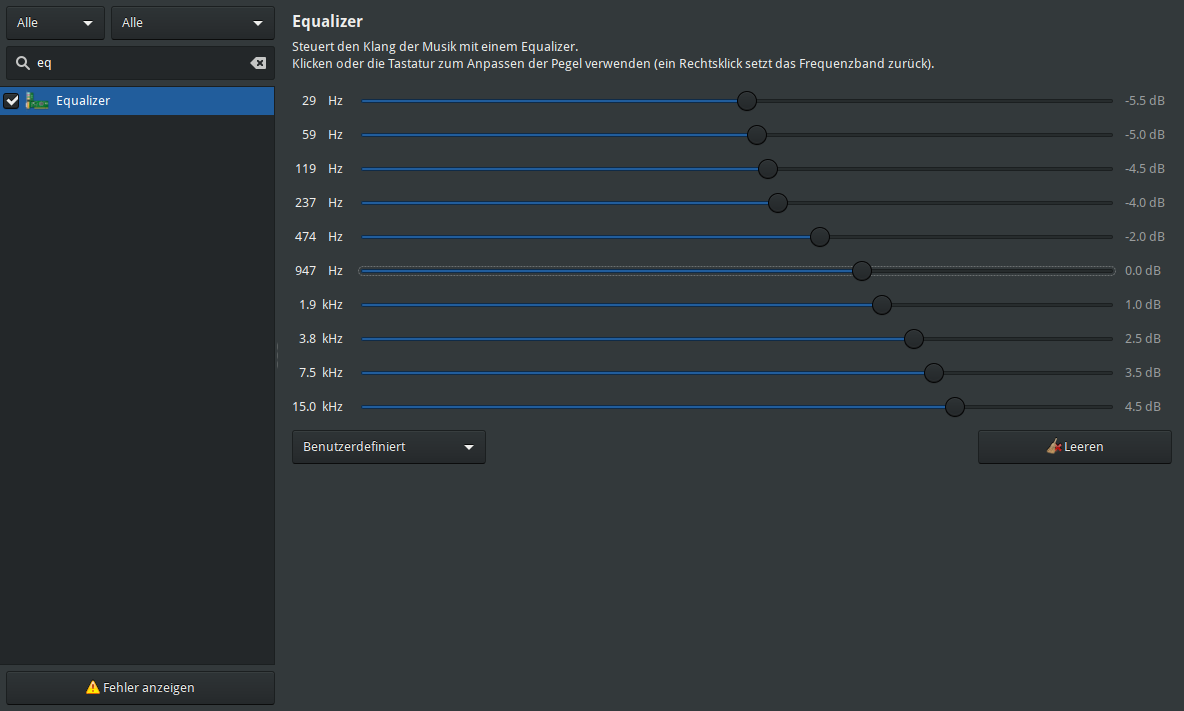Click the 947 Hz slider handle
Viewport: 1184px width, 711px height.
click(862, 270)
